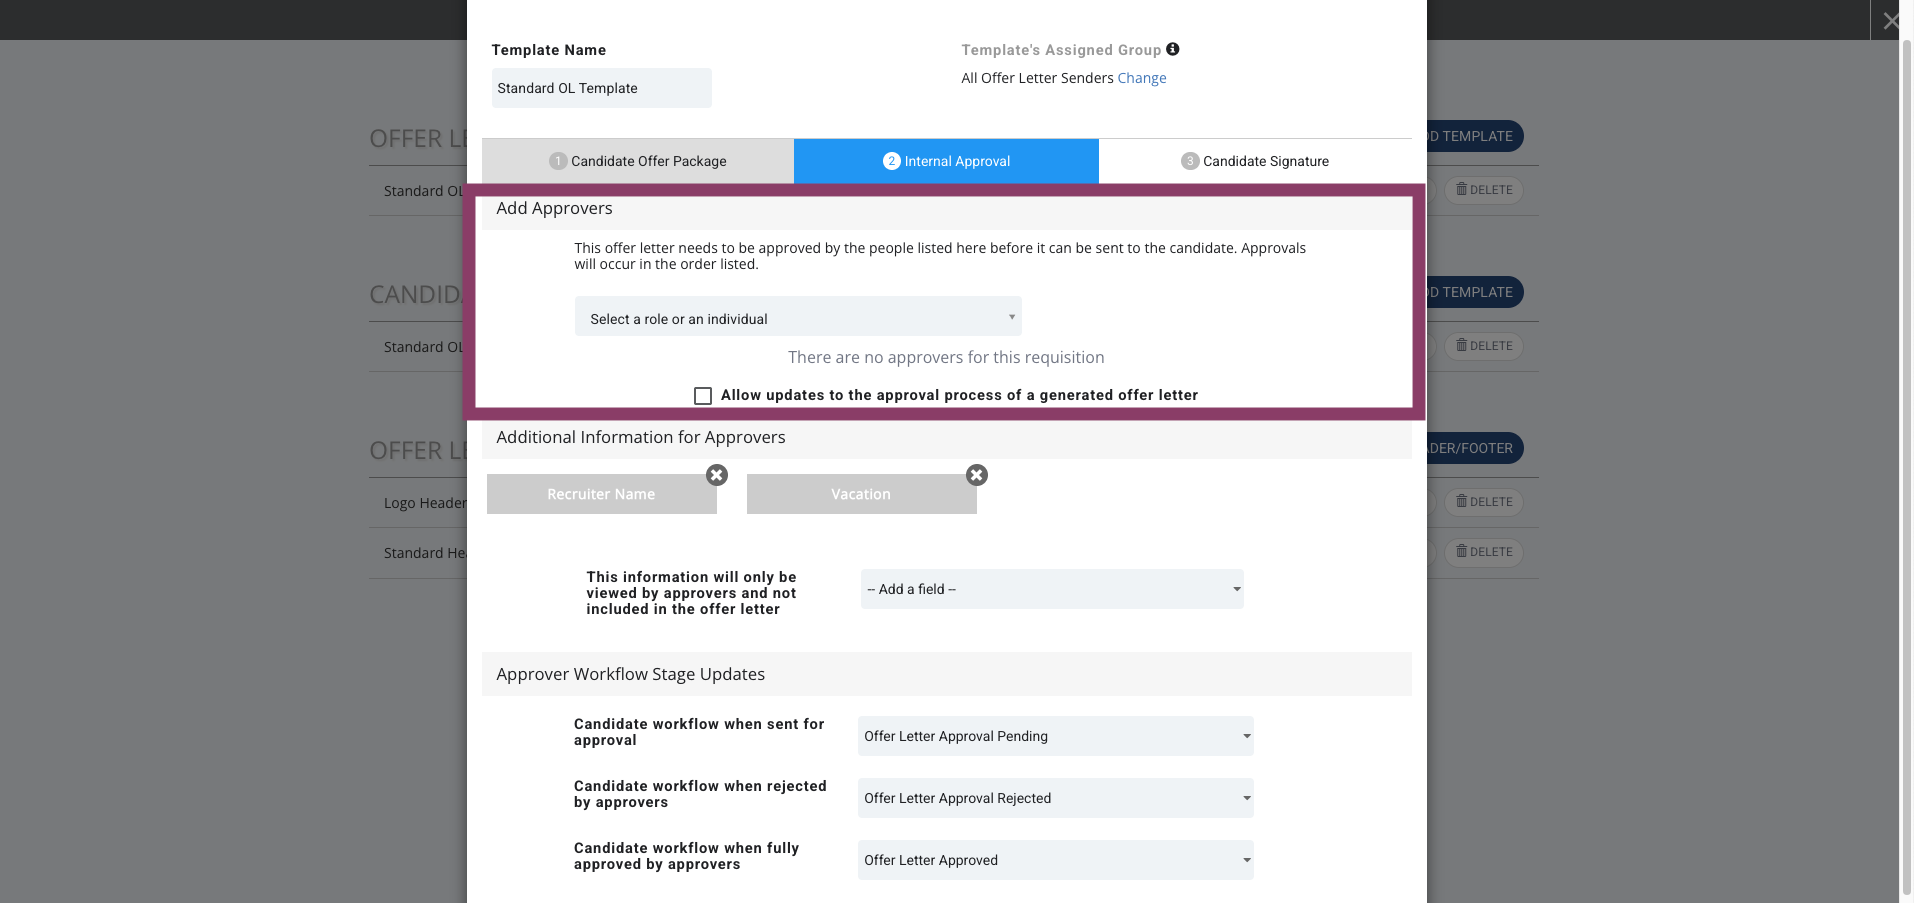Remove the Recruiter Name field
This screenshot has height=903, width=1914.
[717, 475]
